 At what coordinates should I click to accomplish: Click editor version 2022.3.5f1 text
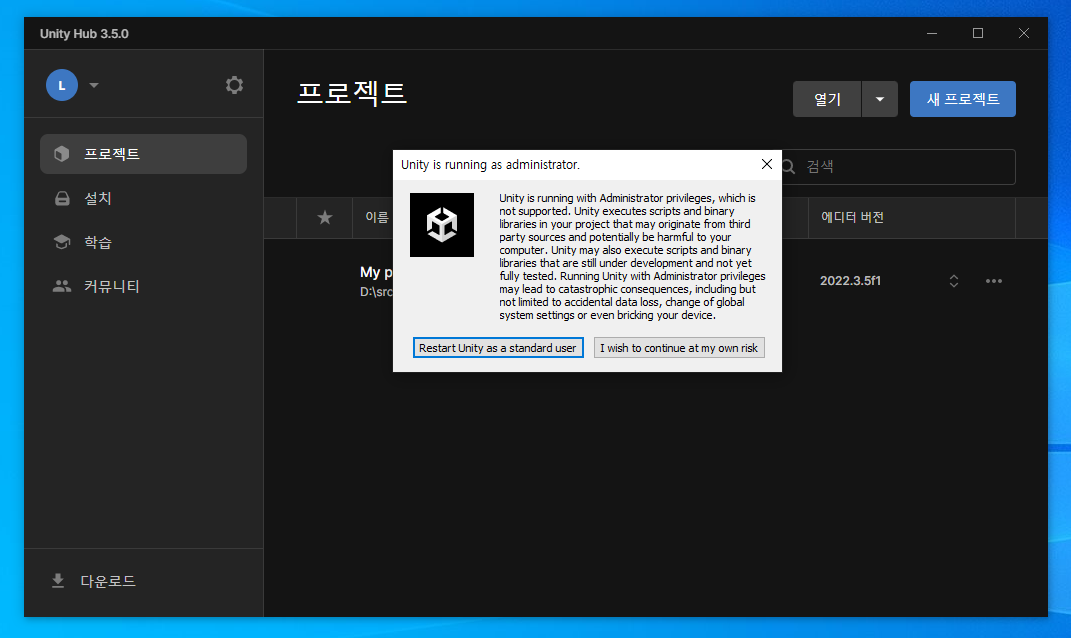850,281
